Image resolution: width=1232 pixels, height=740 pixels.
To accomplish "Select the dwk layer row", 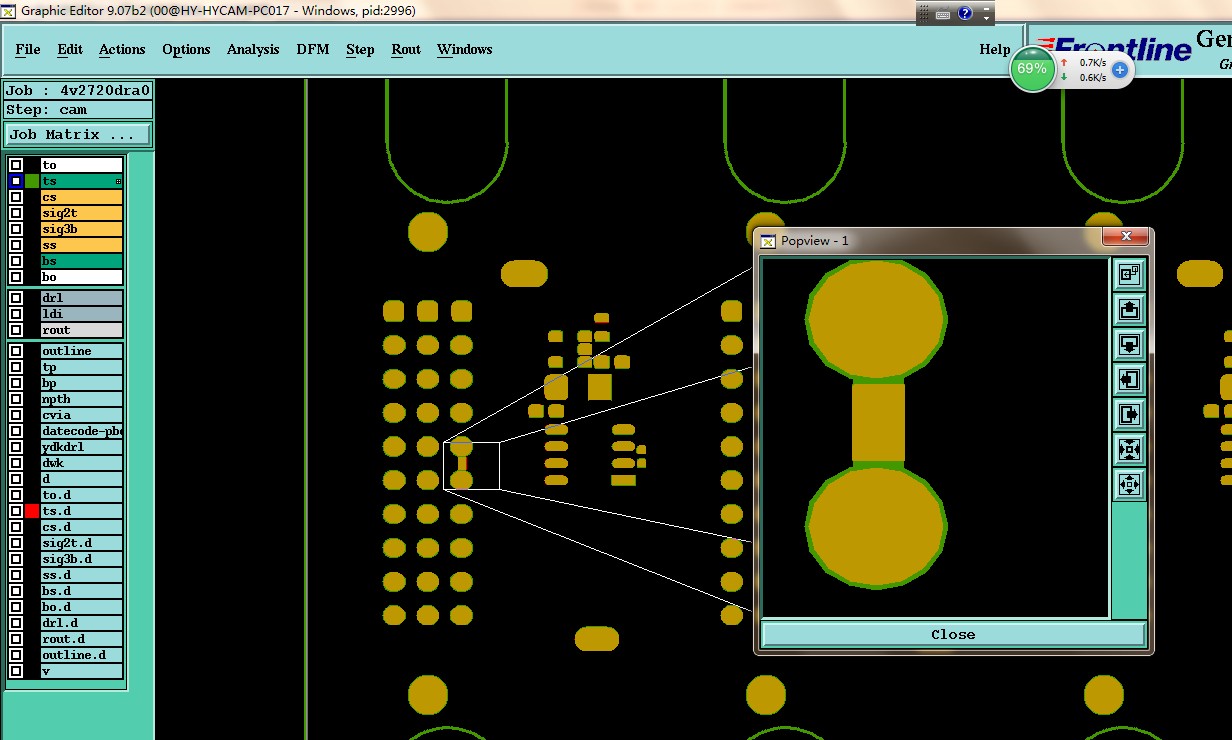I will (81, 463).
